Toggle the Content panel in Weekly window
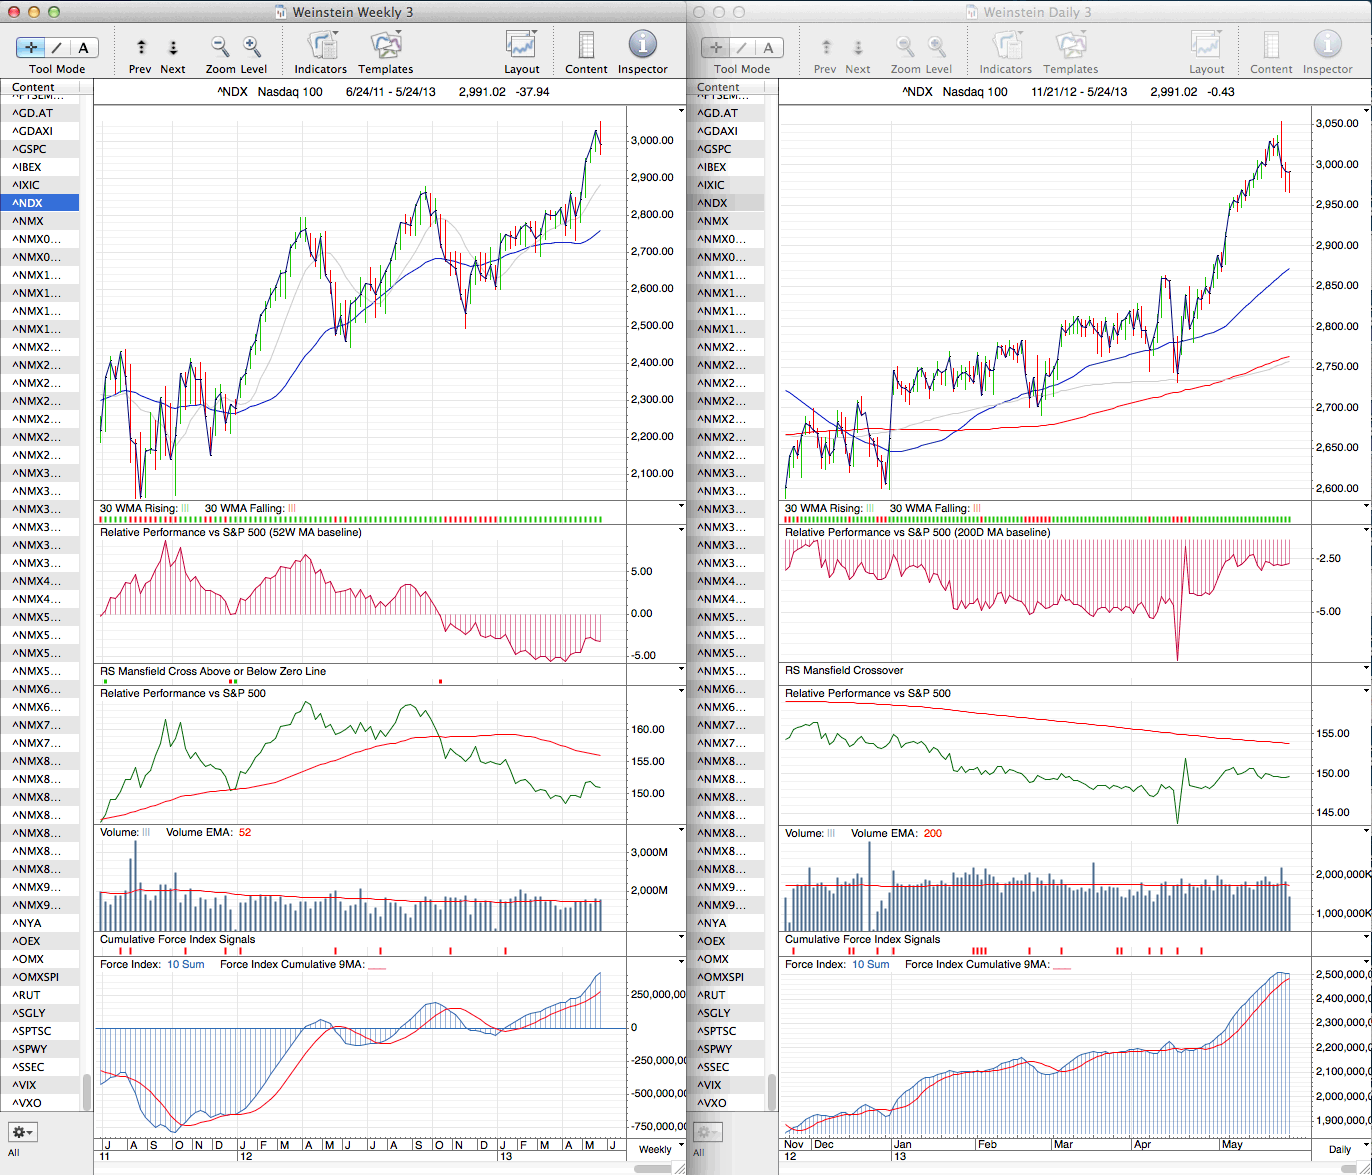The height and width of the screenshot is (1175, 1372). (x=586, y=46)
